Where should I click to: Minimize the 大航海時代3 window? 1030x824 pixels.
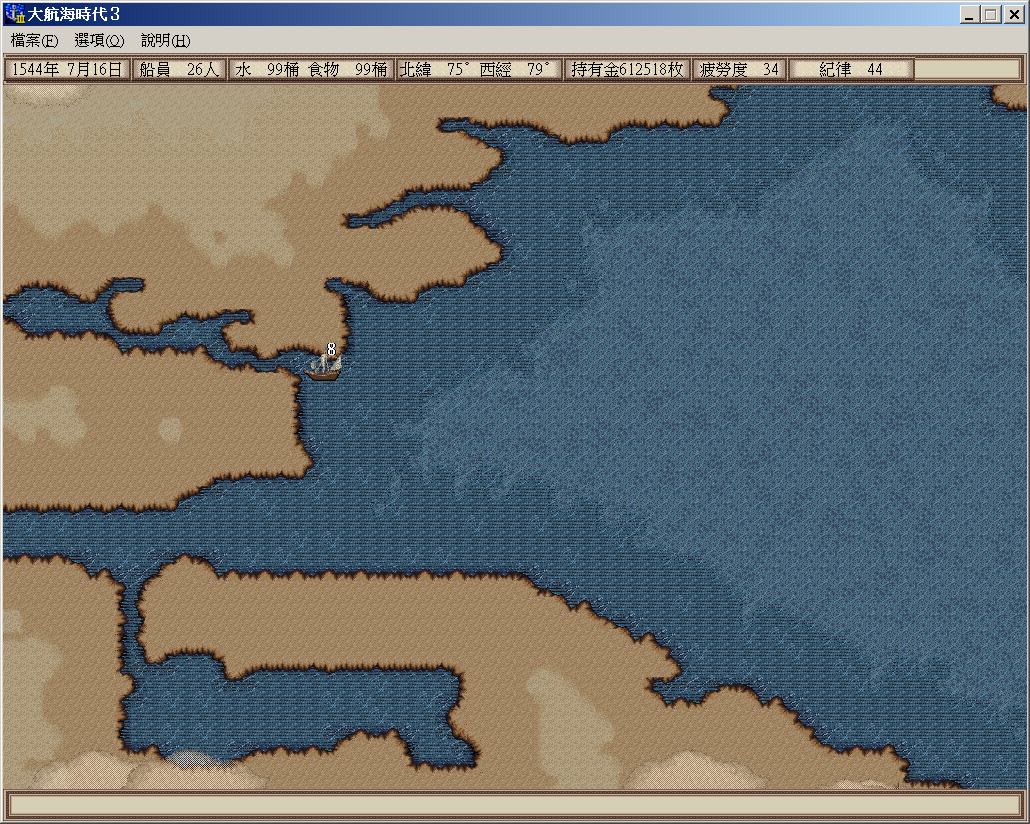click(x=970, y=15)
